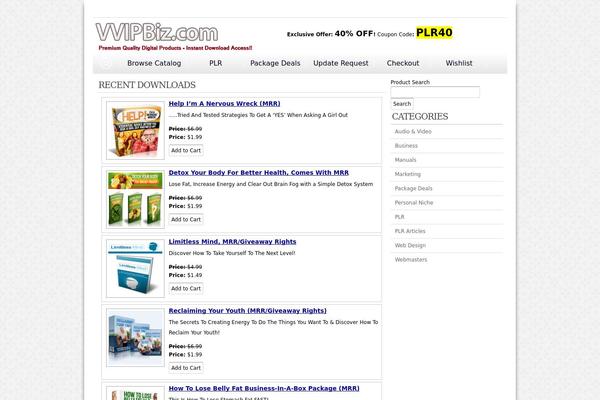Viewport: 600px width, 400px height.
Task: Click the Limitless Mind product thumbnail
Action: click(x=135, y=268)
